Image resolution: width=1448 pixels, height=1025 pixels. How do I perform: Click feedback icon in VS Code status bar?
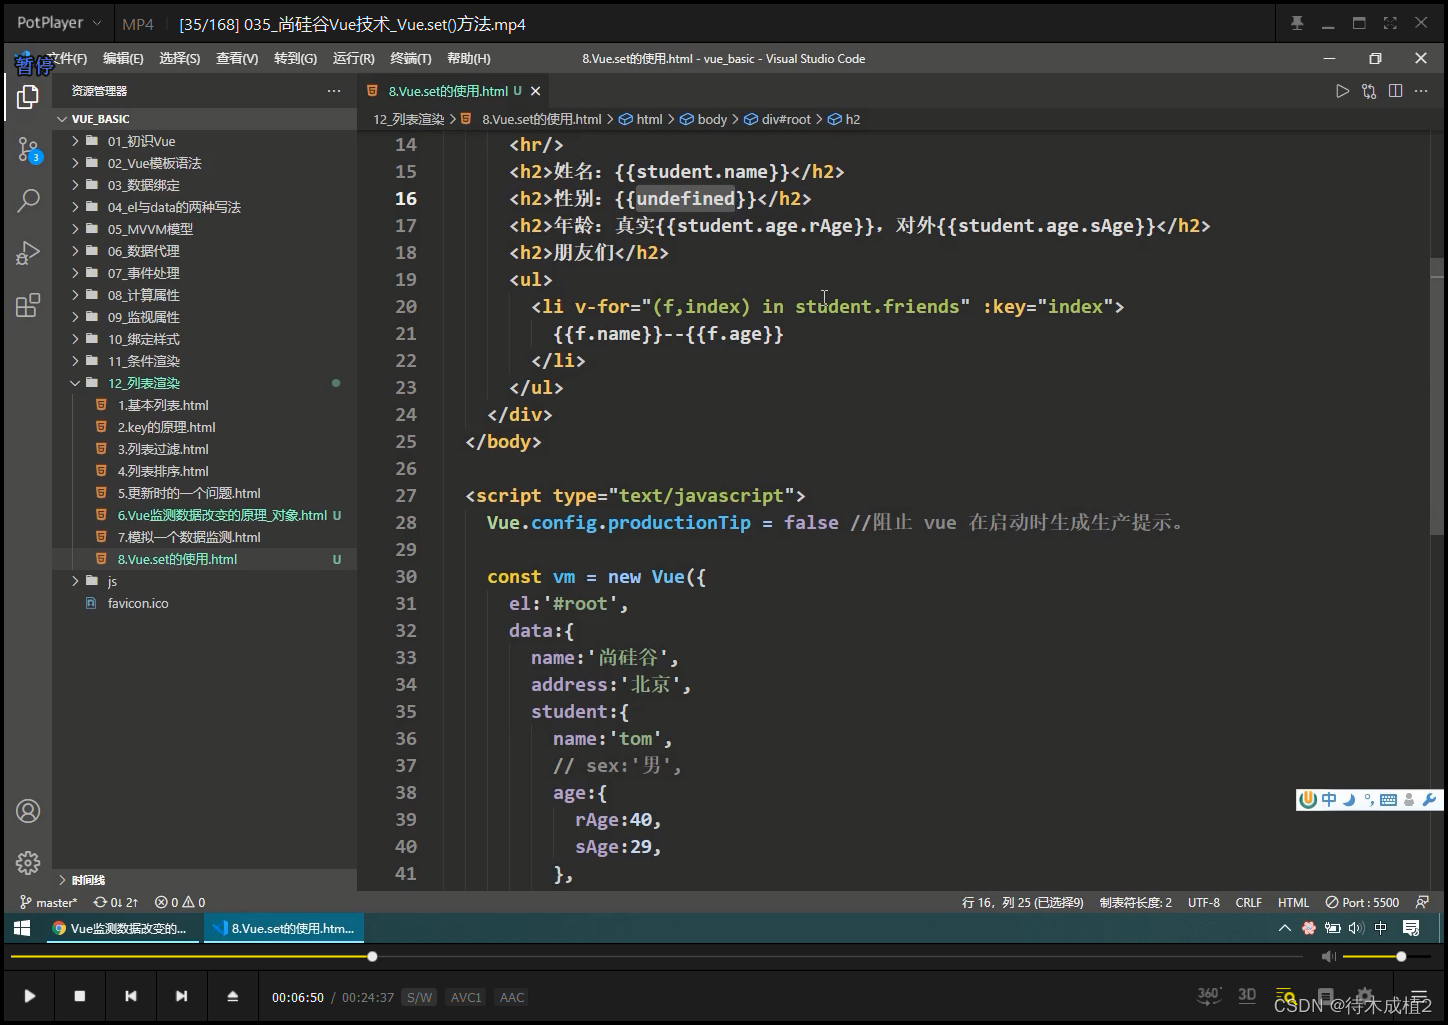[x=1423, y=902]
